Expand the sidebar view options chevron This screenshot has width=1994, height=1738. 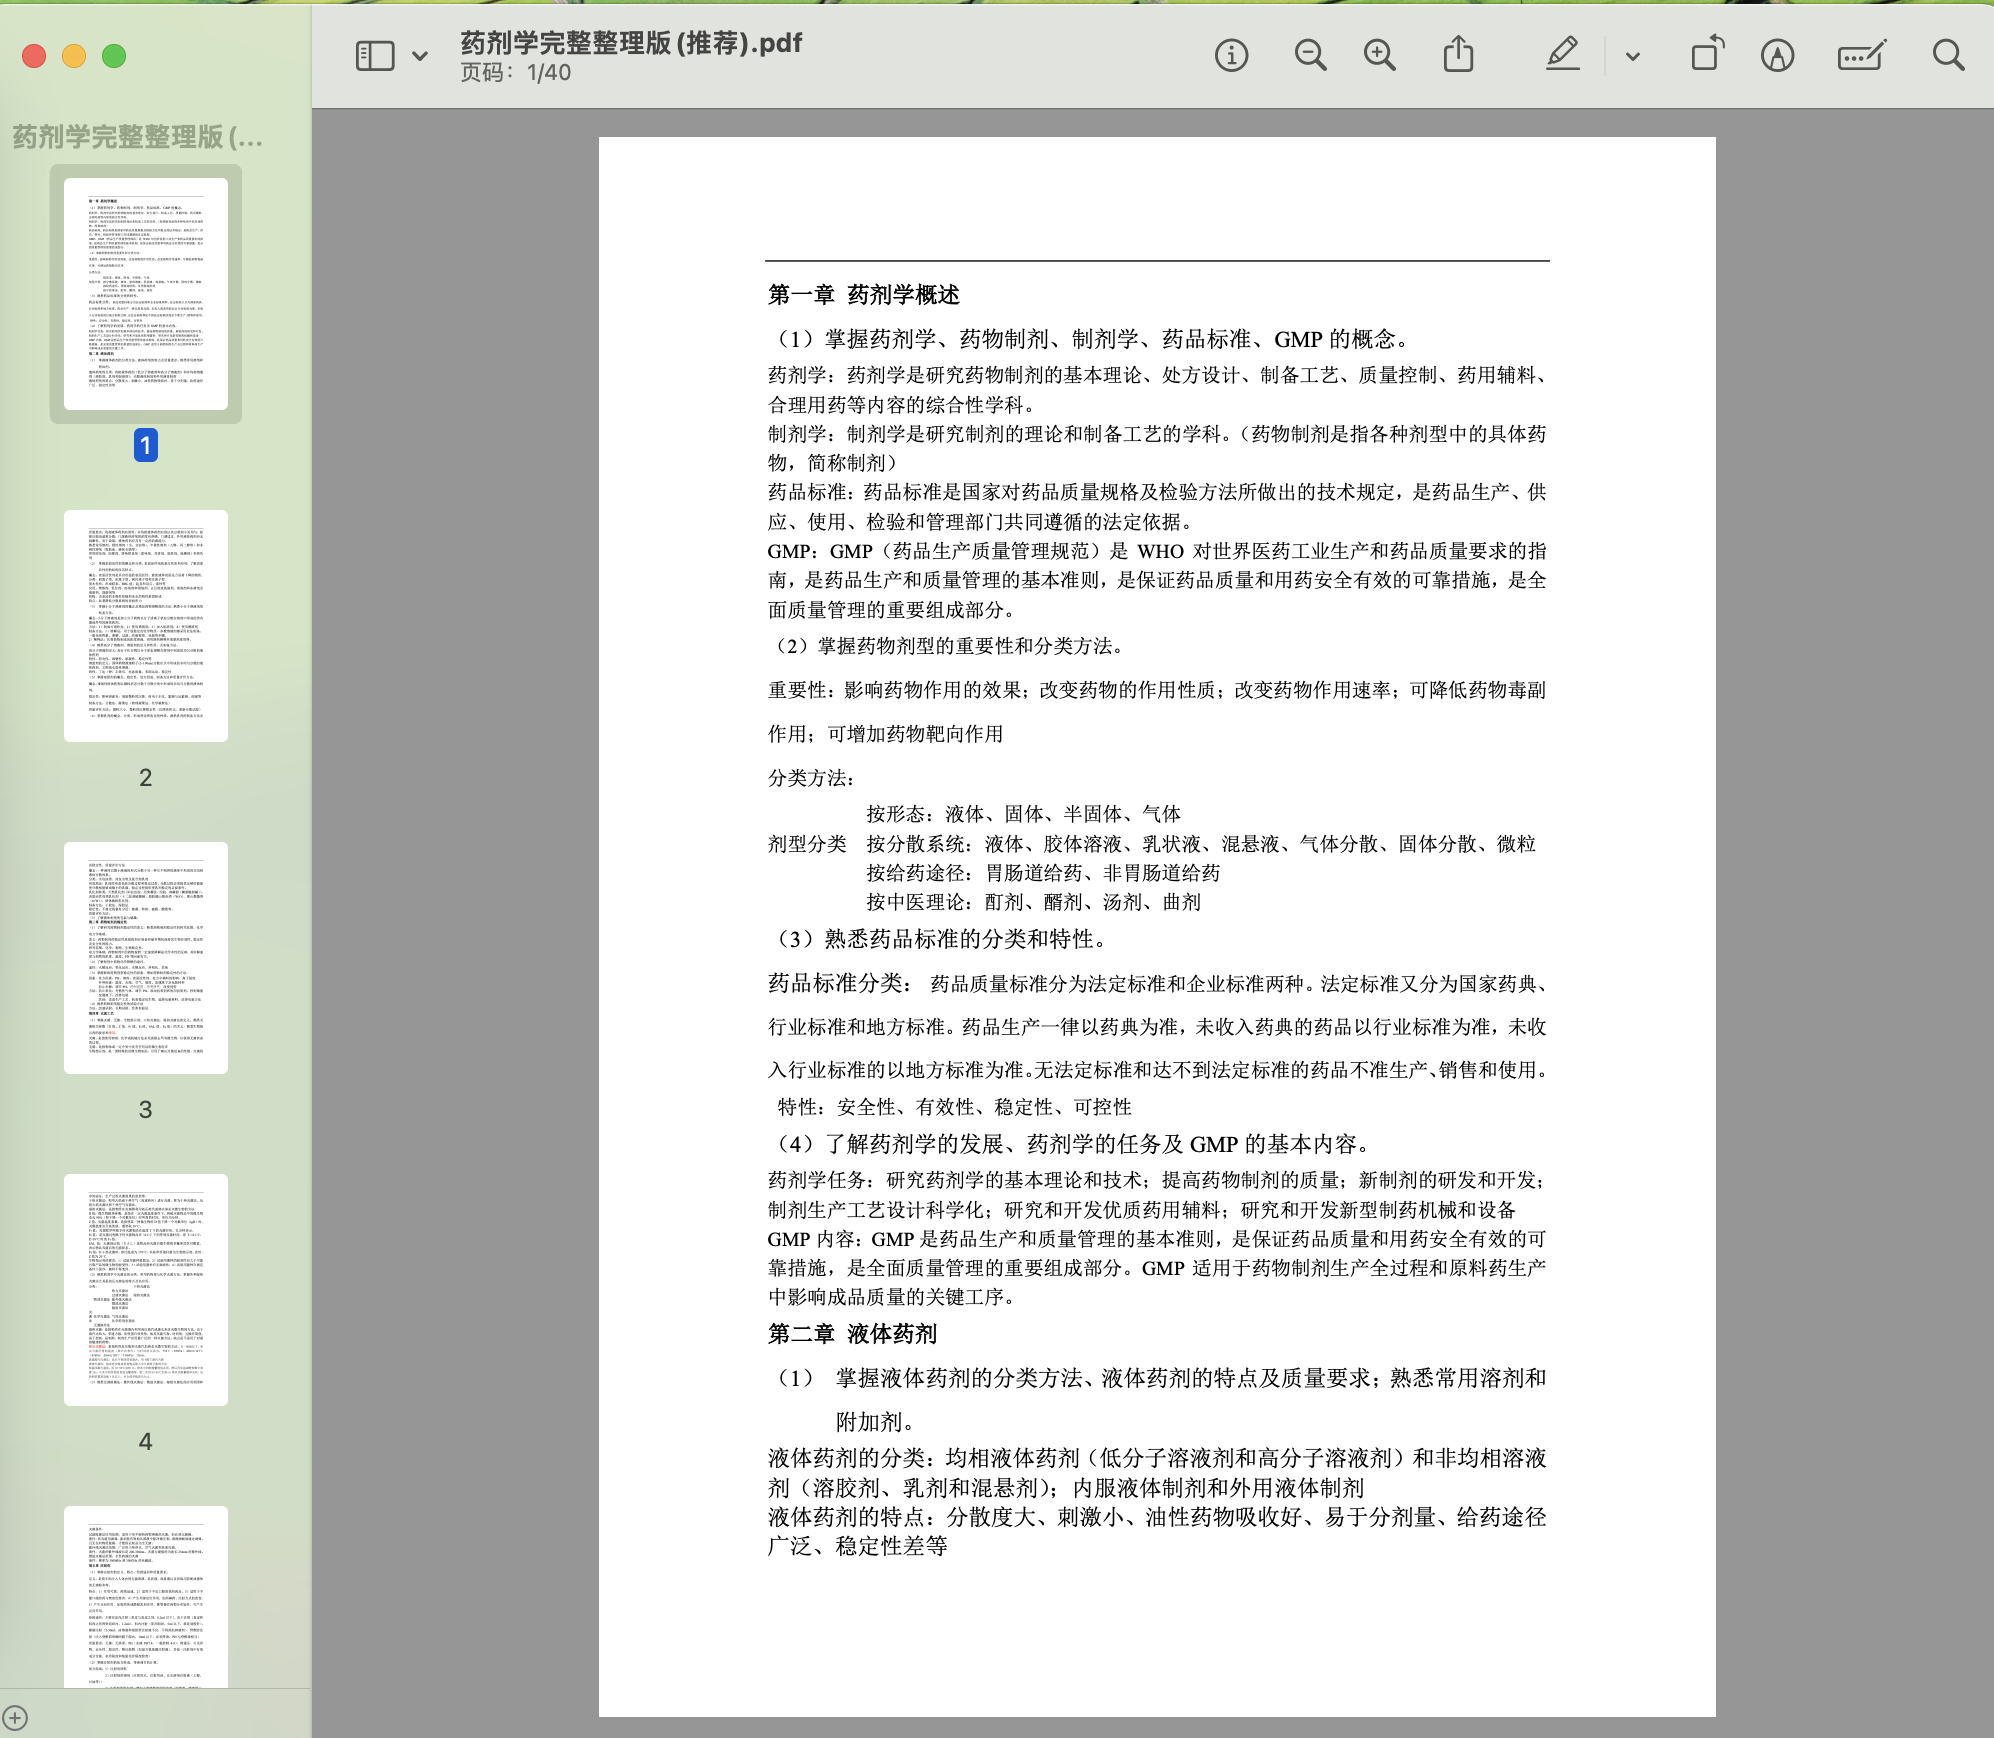(420, 56)
